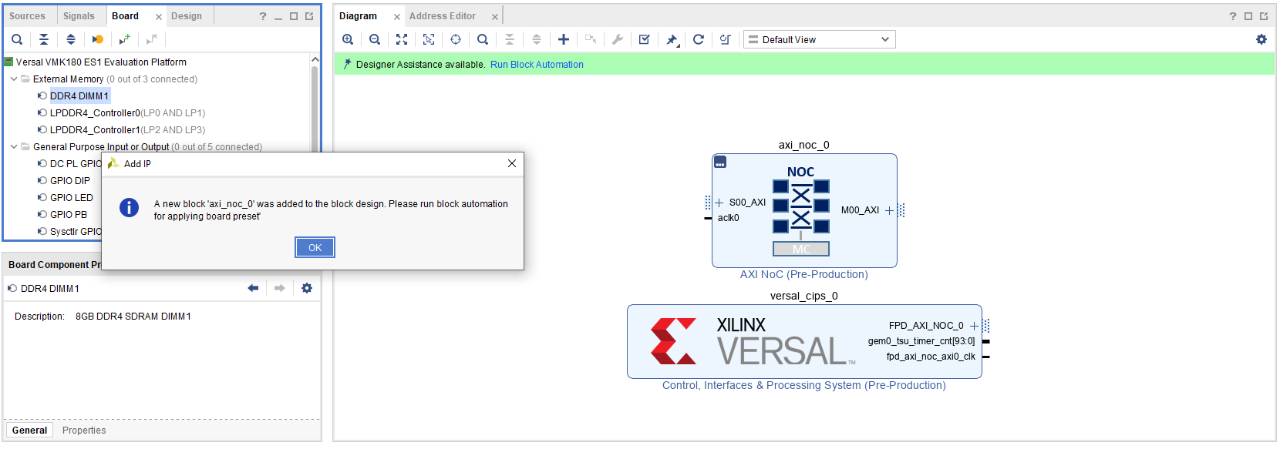Click the zoom-to-selection icon in Diagram toolbar

point(428,39)
